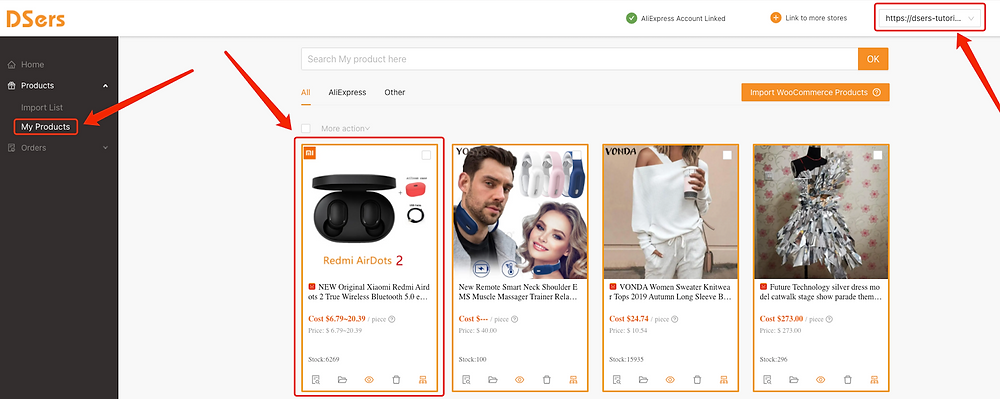Screen dimensions: 1000x399
Task: Check the silver dress product checkbox
Action: (878, 155)
